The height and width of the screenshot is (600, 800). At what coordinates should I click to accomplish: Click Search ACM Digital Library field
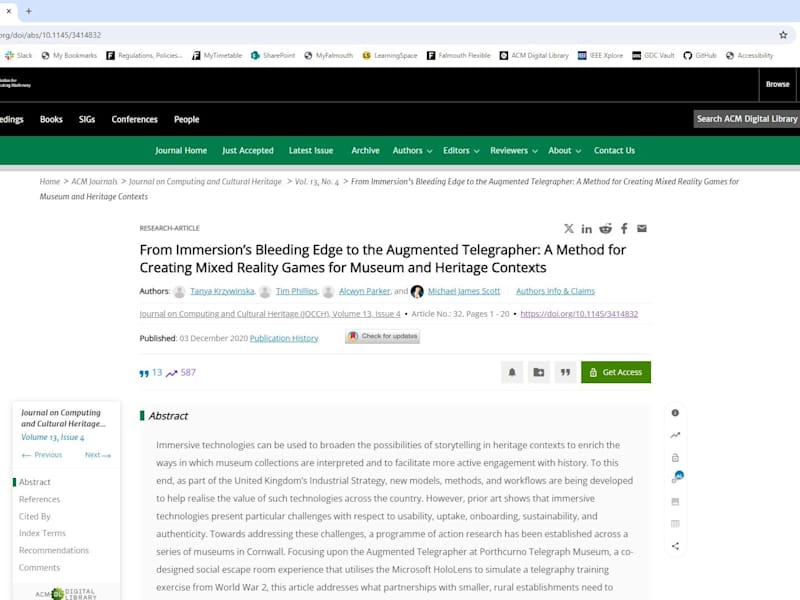click(x=746, y=119)
